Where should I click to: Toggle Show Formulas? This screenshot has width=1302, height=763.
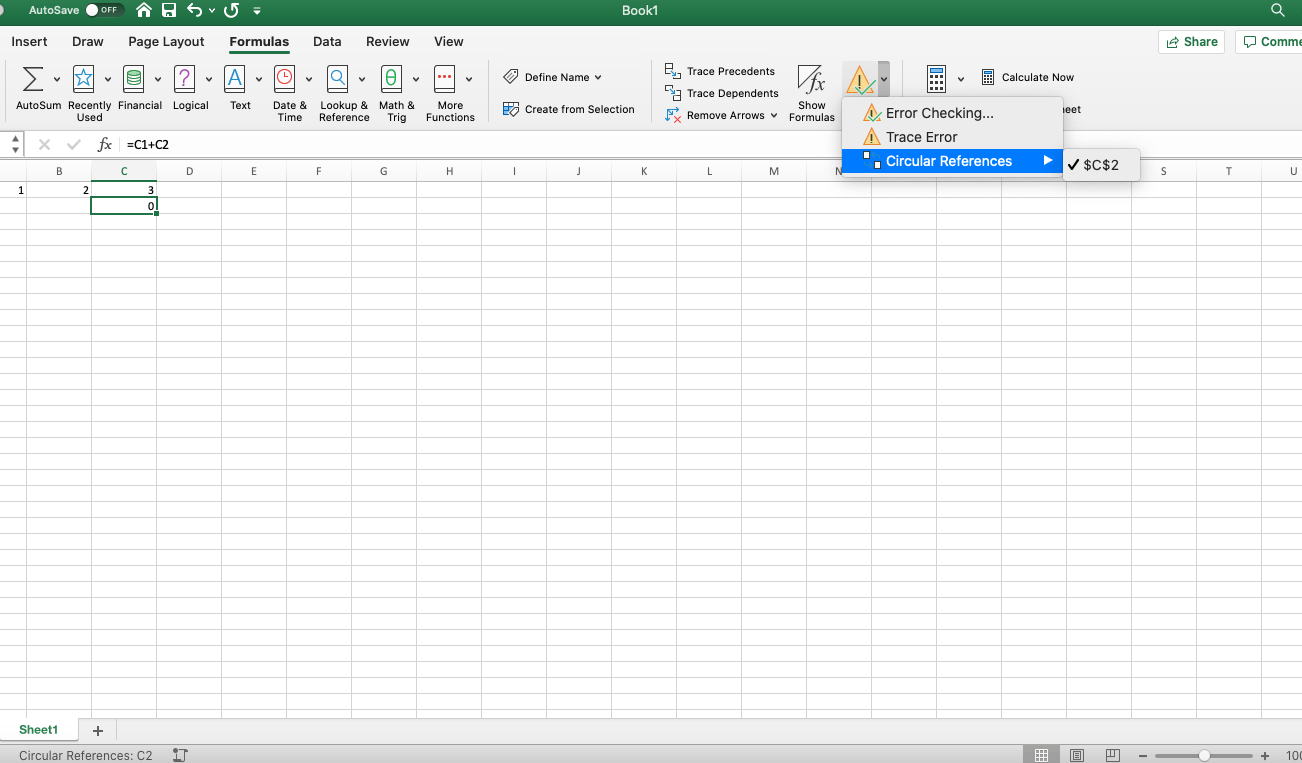(x=811, y=94)
